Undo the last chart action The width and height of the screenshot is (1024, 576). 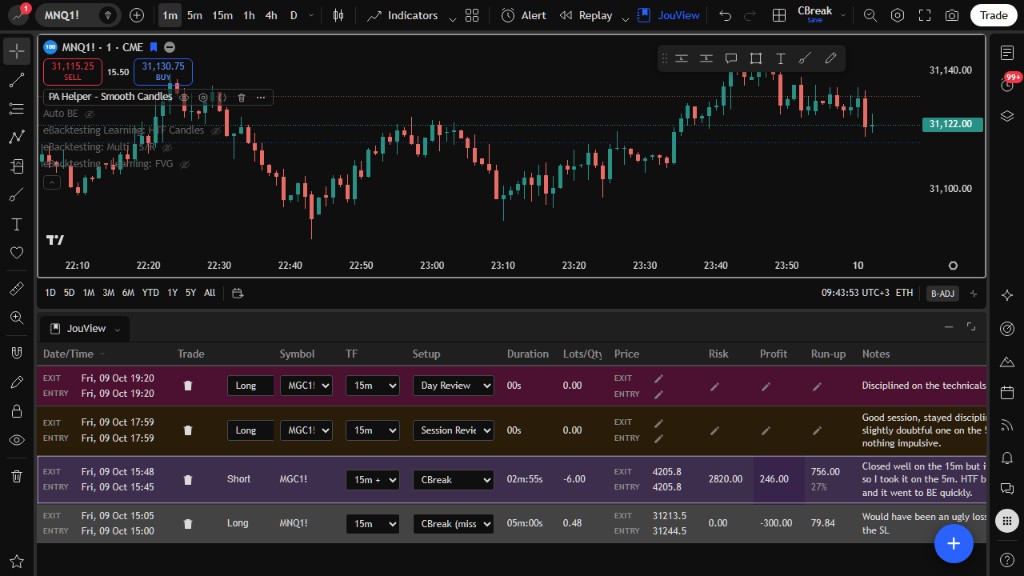[725, 15]
